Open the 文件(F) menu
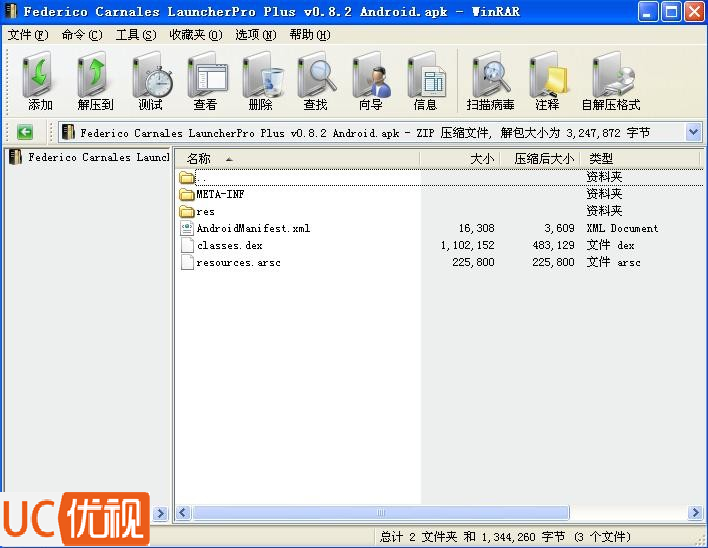The height and width of the screenshot is (548, 708). click(28, 35)
